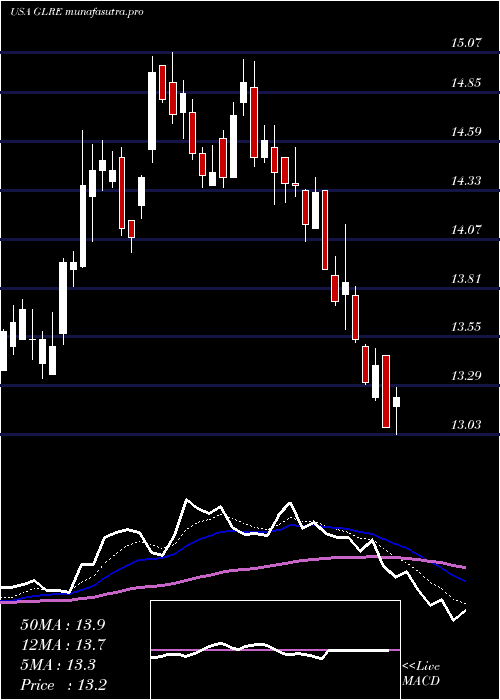
Task: Click the '<<Live MACD' label
Action: (421, 674)
